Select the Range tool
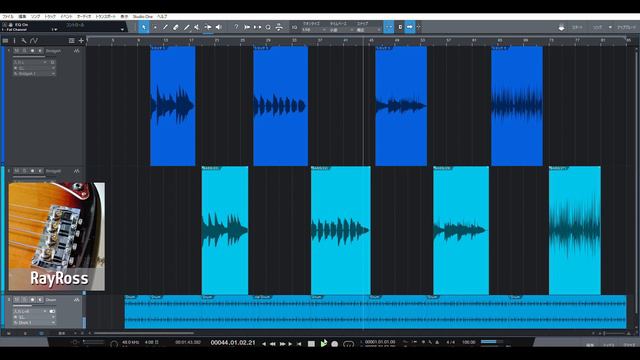 155,27
